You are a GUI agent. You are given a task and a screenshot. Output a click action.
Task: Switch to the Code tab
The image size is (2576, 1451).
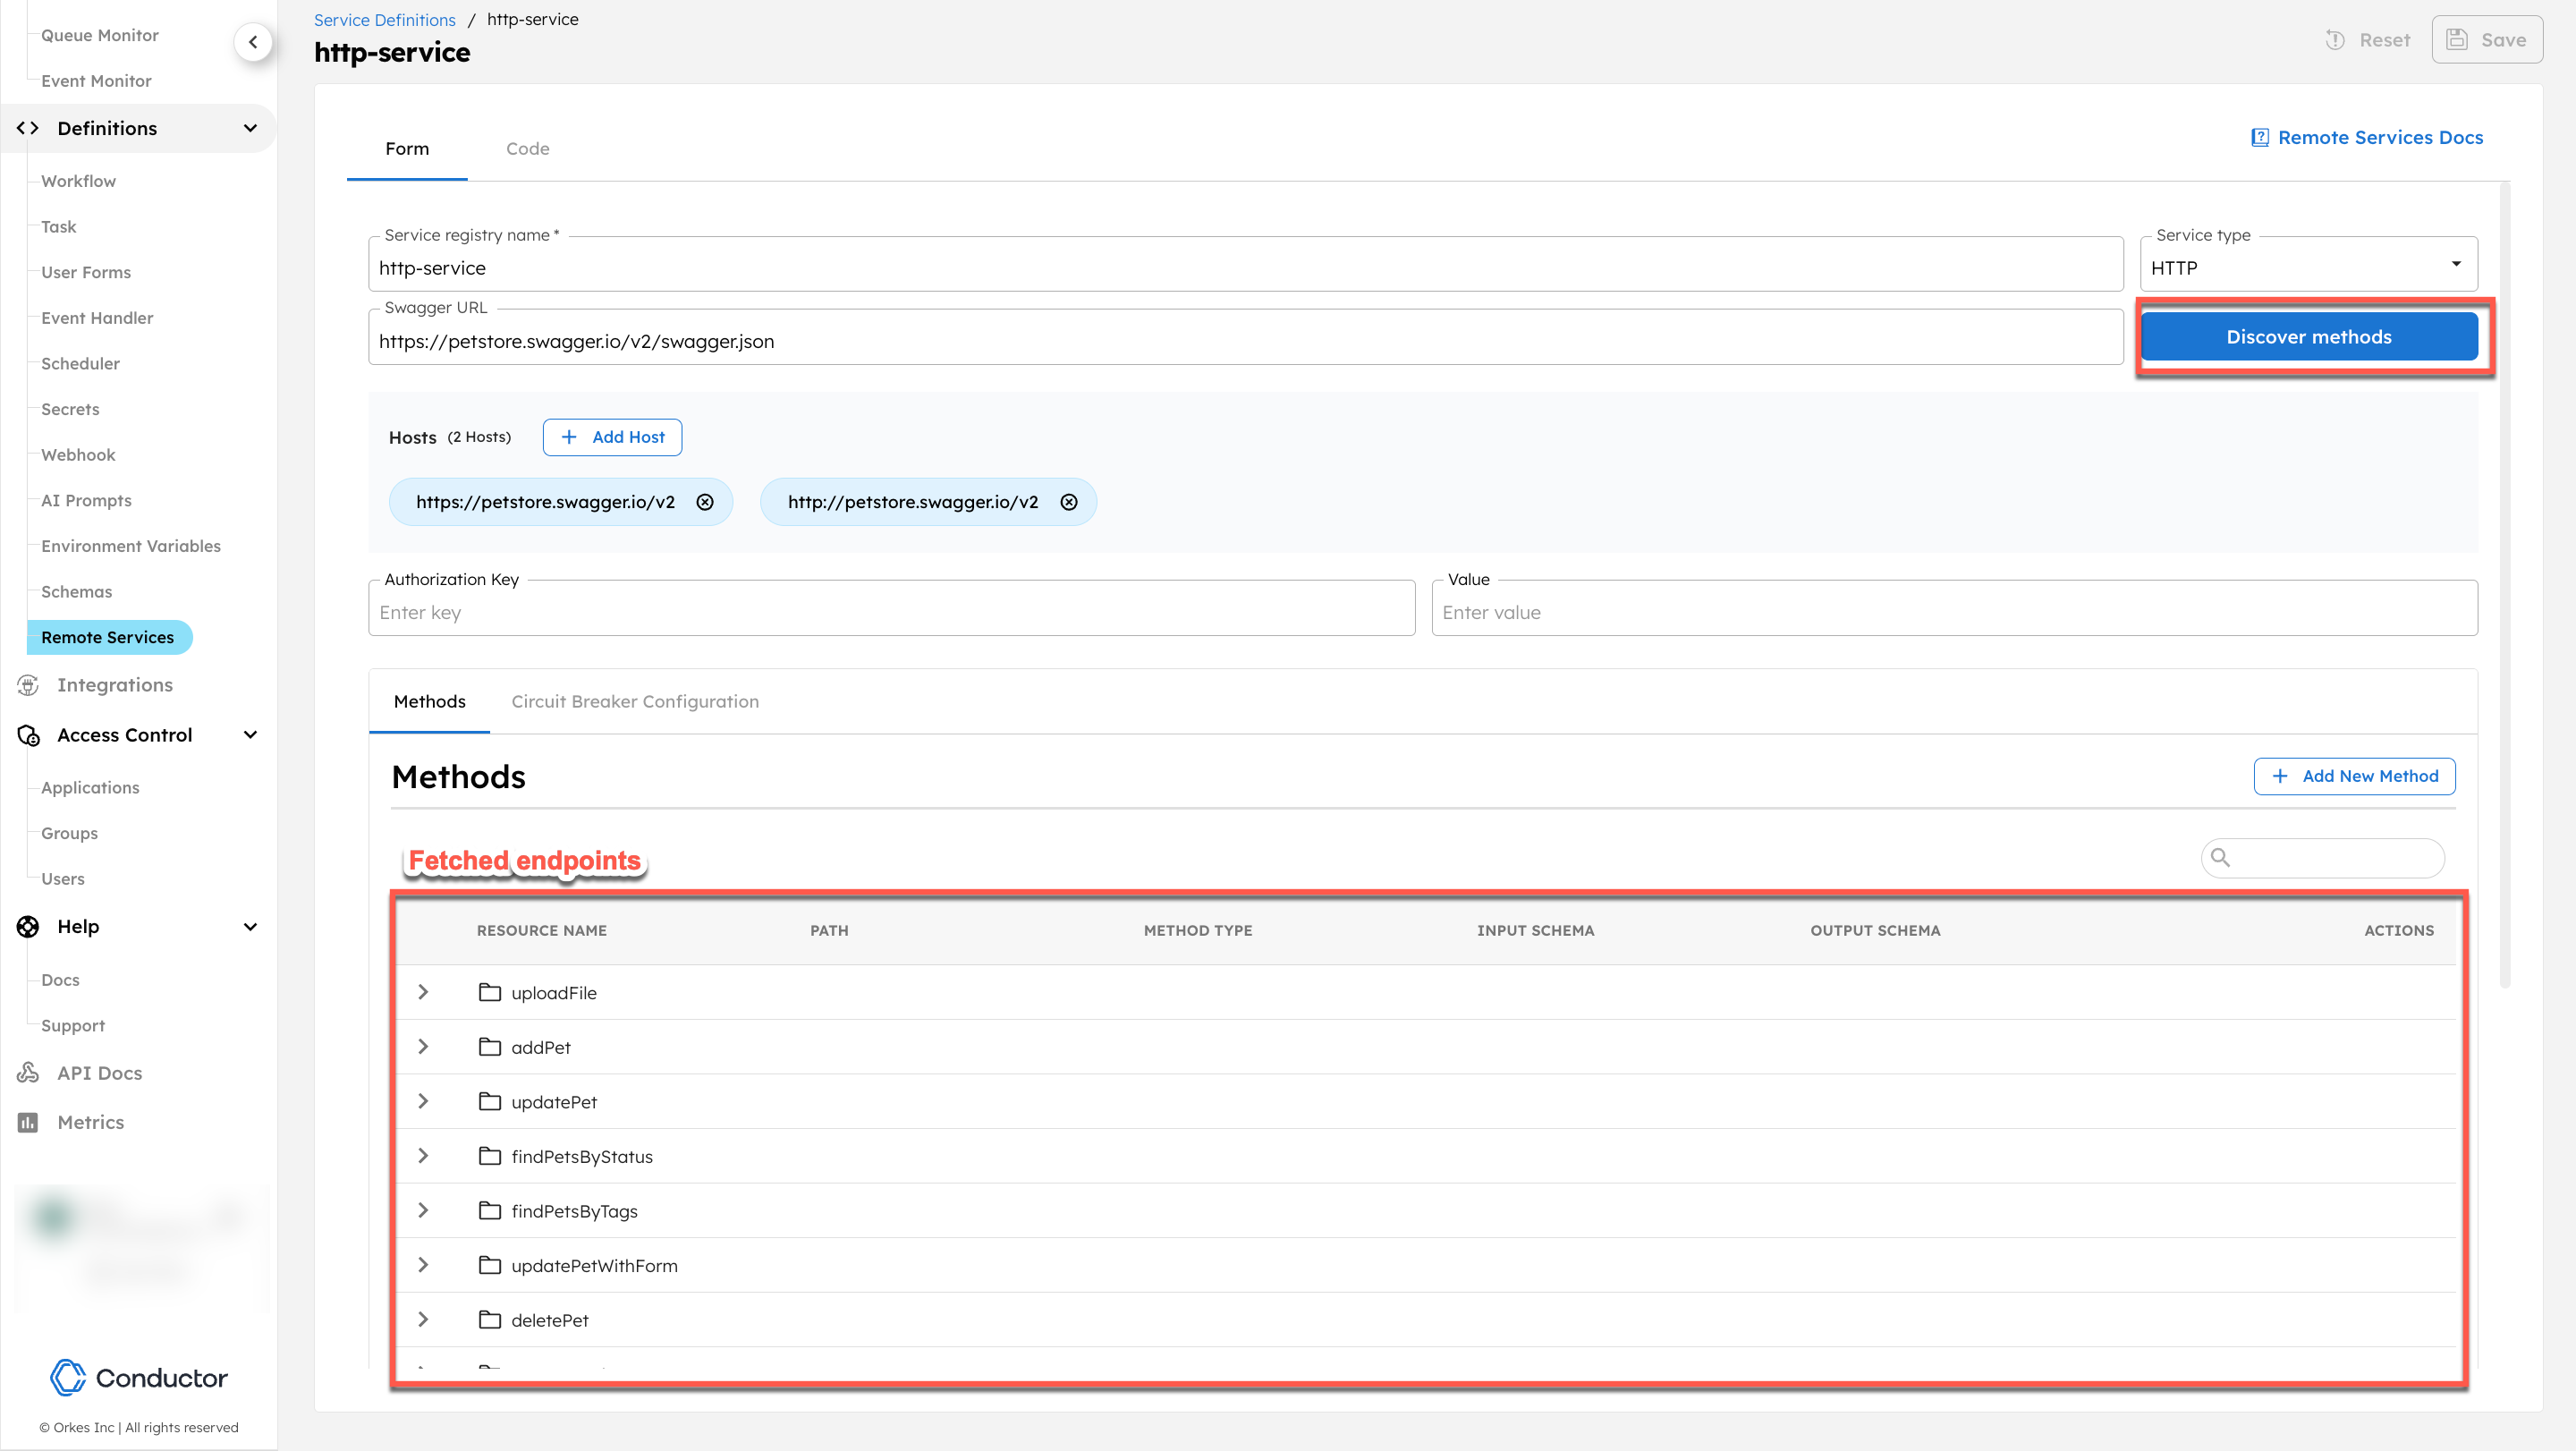coord(527,148)
